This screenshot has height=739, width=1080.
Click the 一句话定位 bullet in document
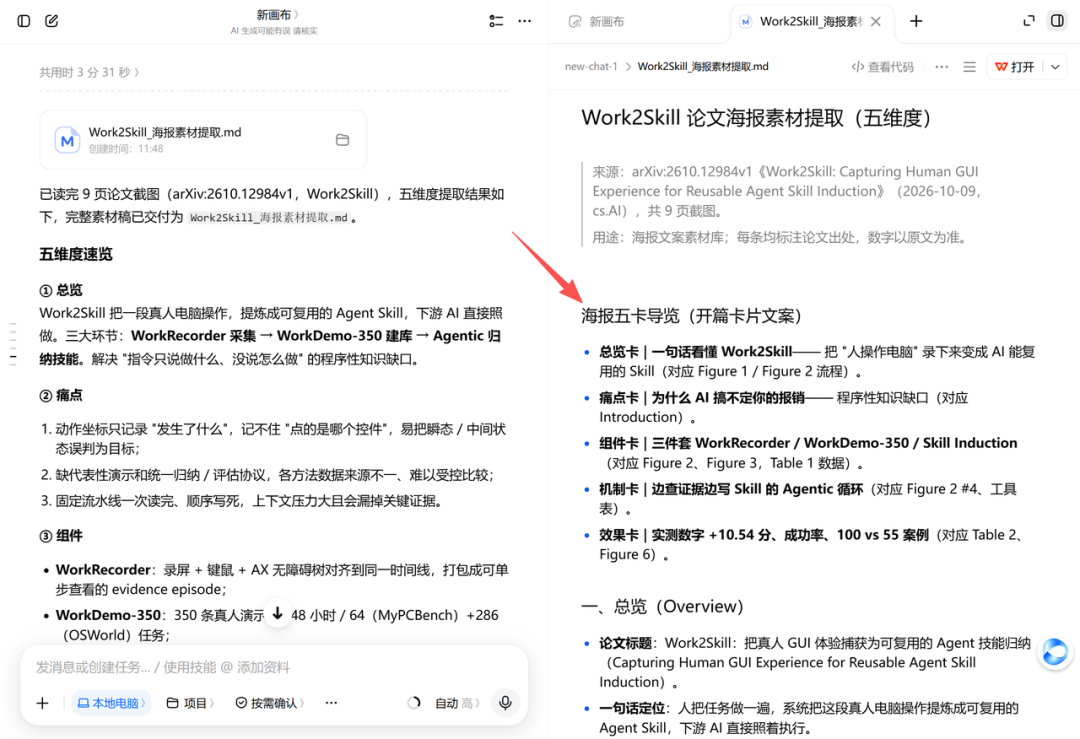(x=808, y=718)
